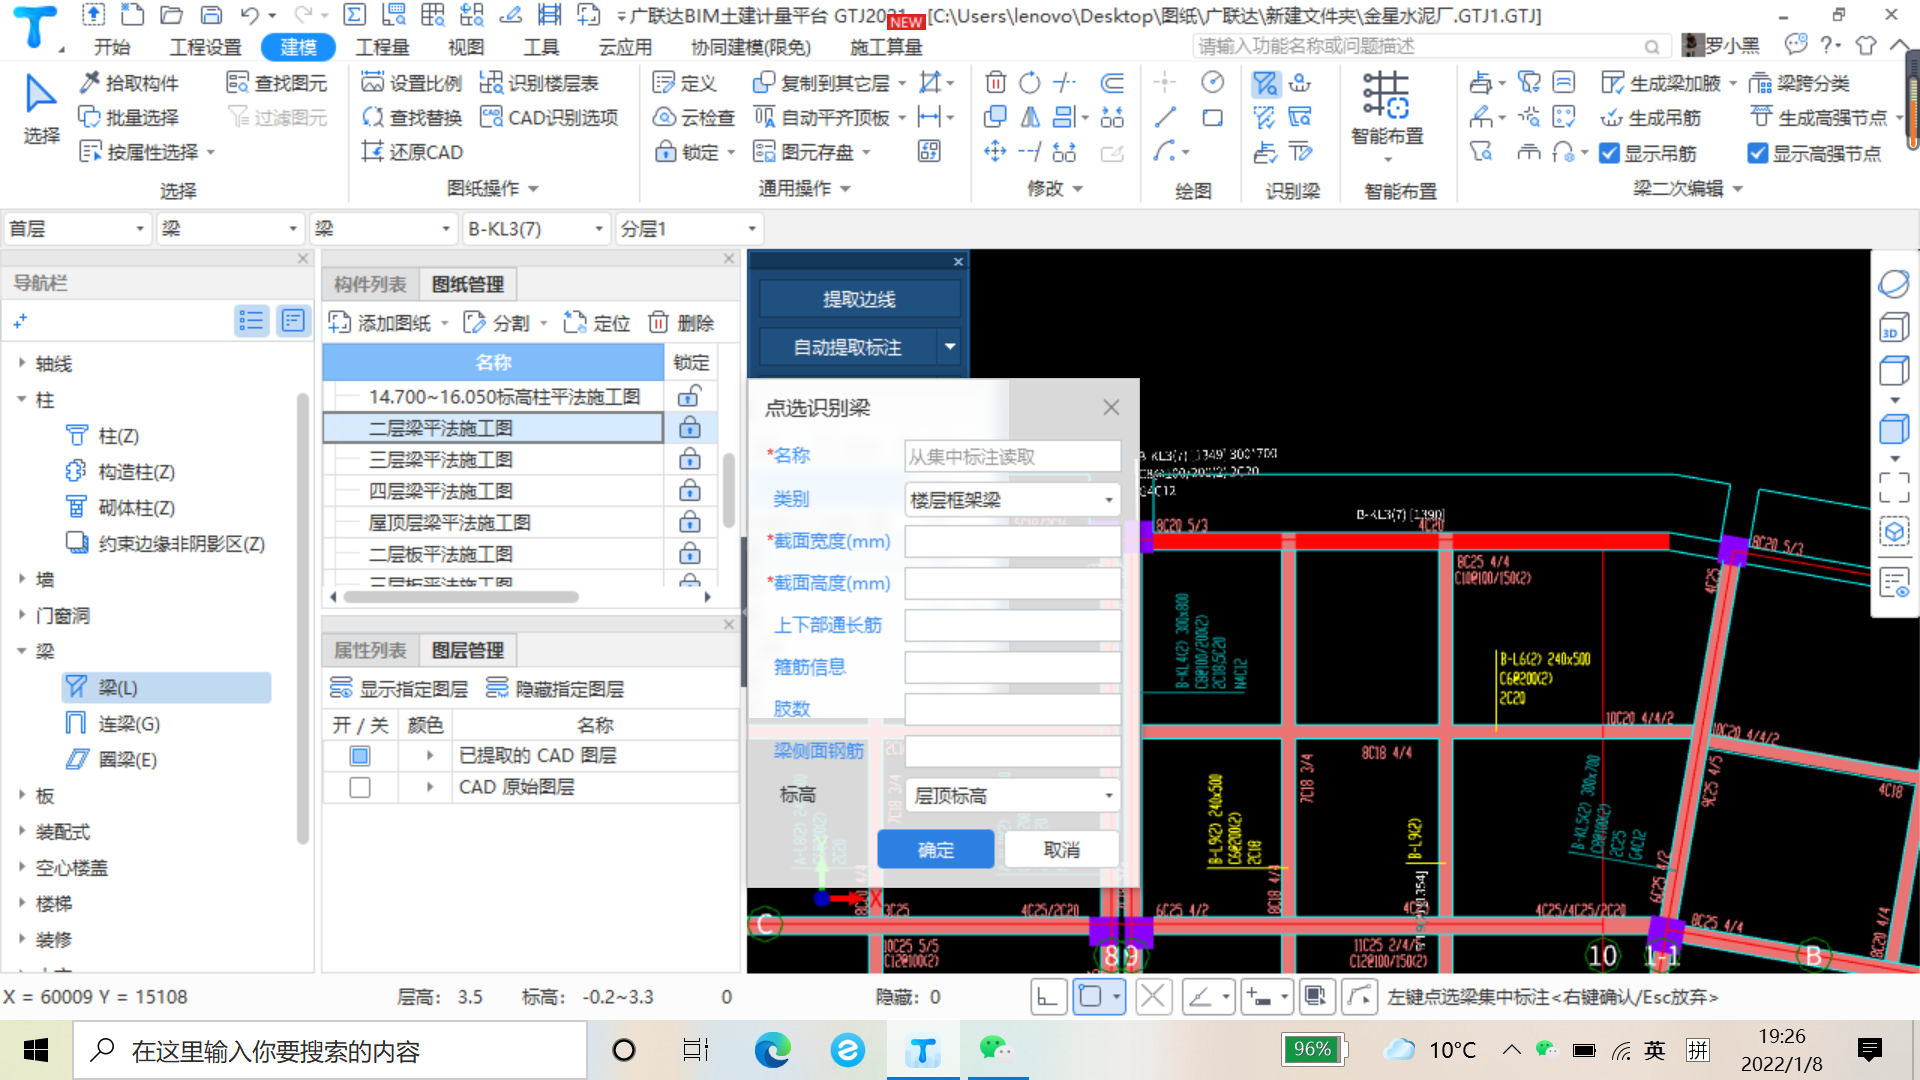Click vertical scrollbar of navigation tree
The height and width of the screenshot is (1080, 1920).
click(x=303, y=620)
